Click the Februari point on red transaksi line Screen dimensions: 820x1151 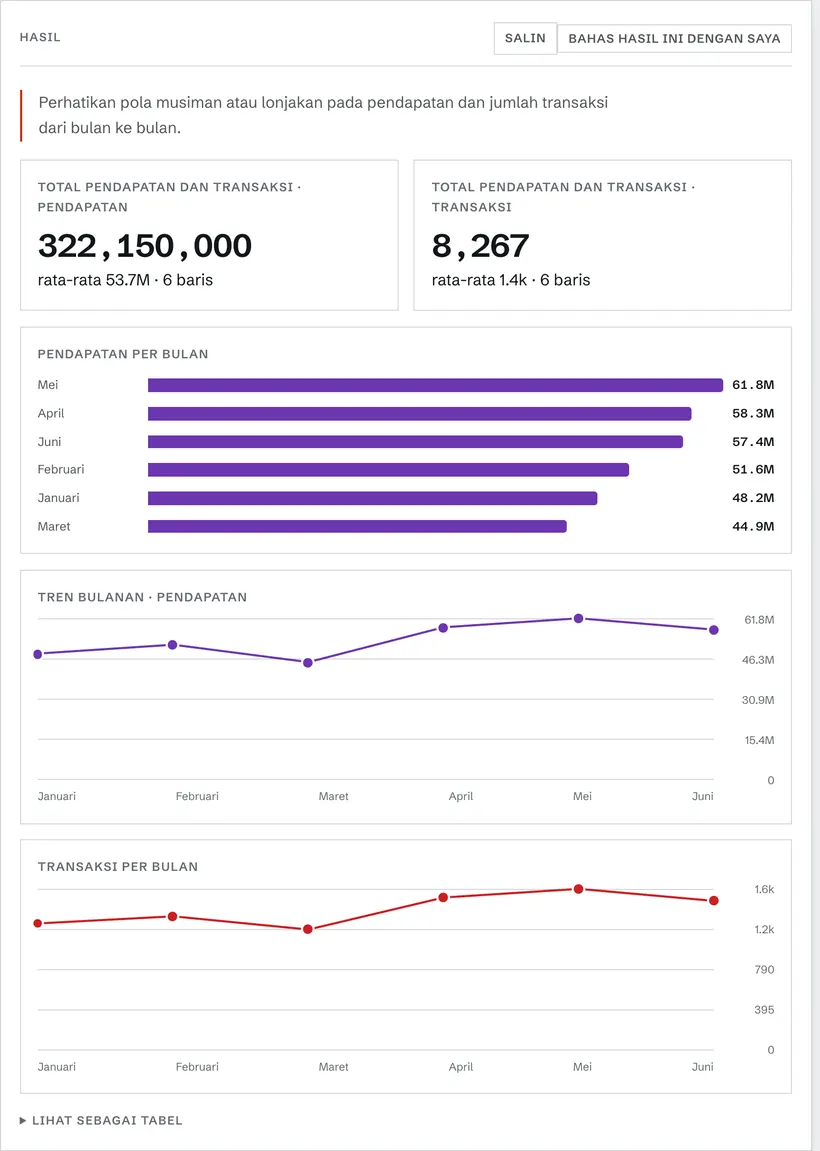173,917
